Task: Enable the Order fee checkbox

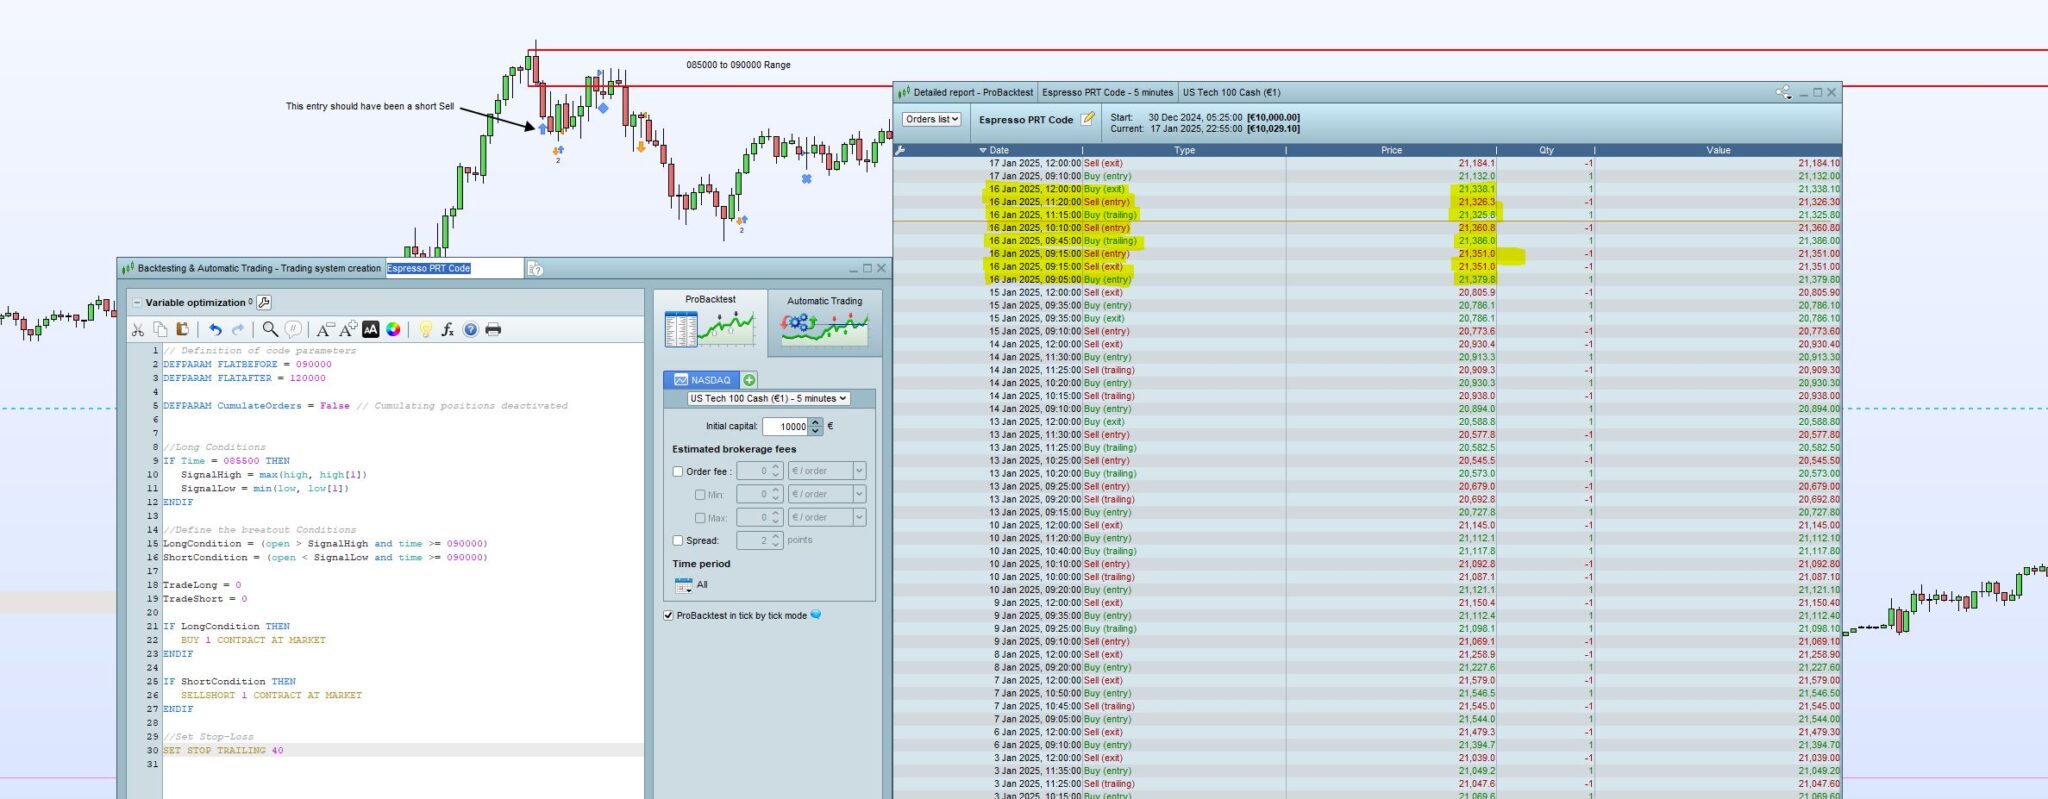Action: point(678,471)
